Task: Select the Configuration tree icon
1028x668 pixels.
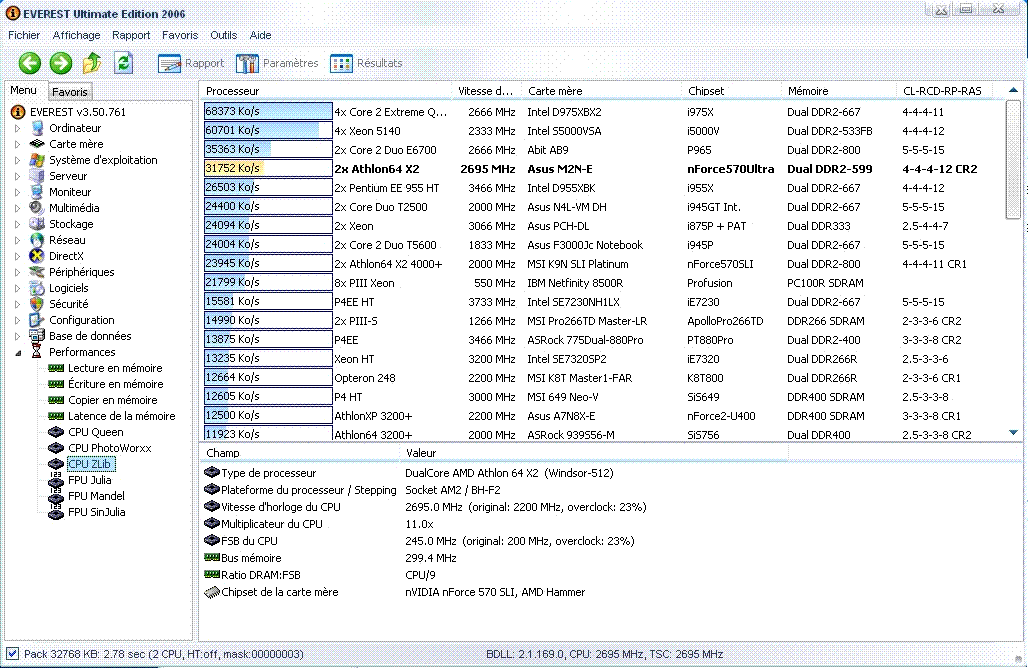Action: pos(37,320)
